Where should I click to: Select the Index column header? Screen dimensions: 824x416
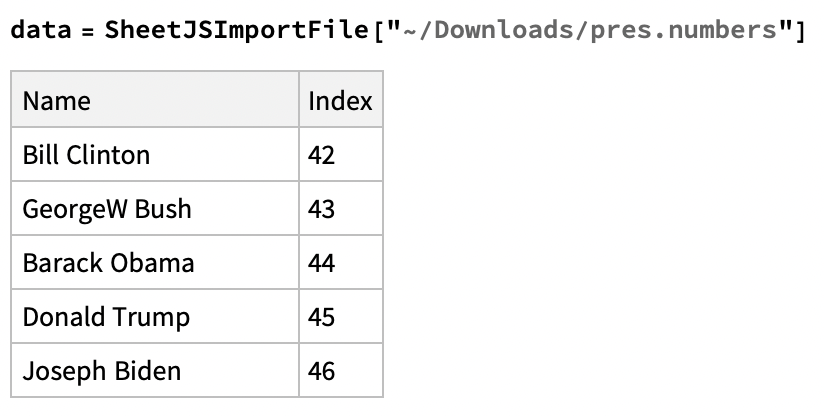click(x=340, y=101)
